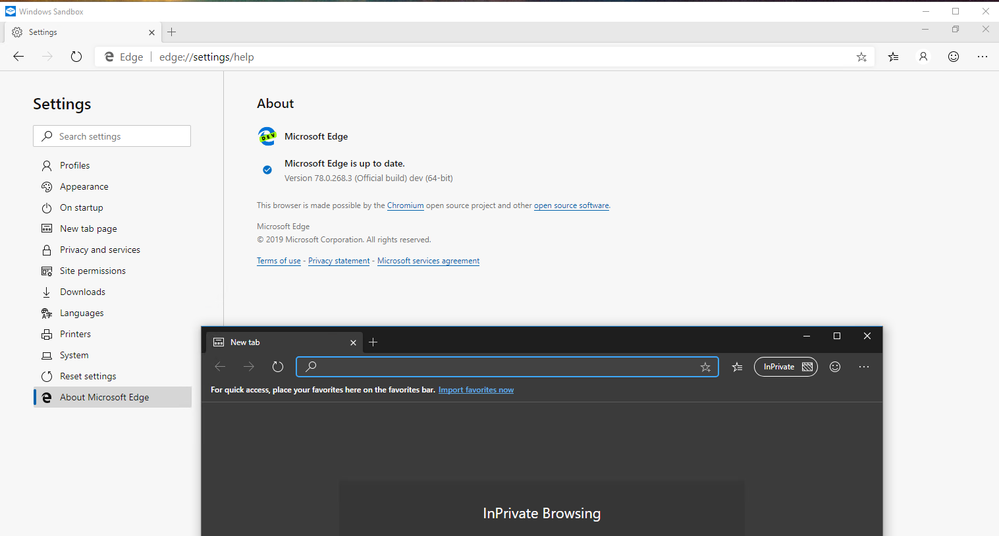Click the About heading text
This screenshot has width=999, height=536.
[275, 103]
